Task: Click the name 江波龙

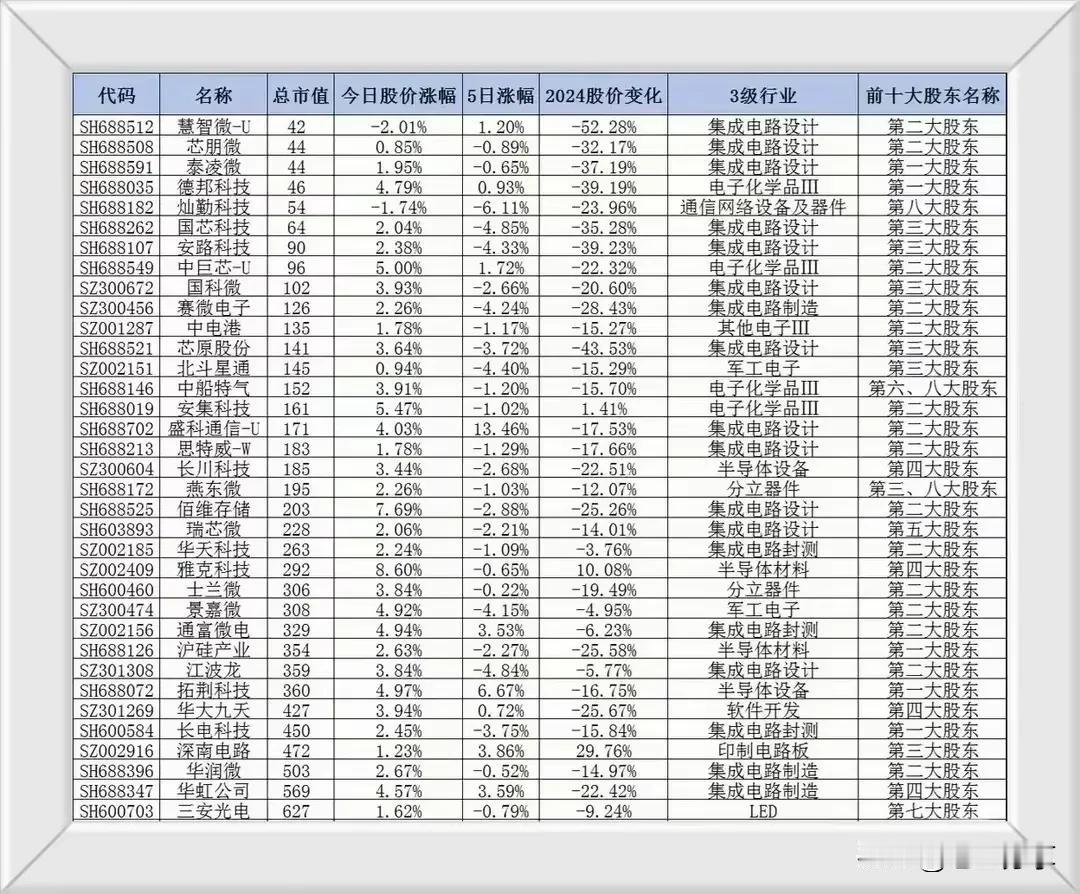Action: 214,670
